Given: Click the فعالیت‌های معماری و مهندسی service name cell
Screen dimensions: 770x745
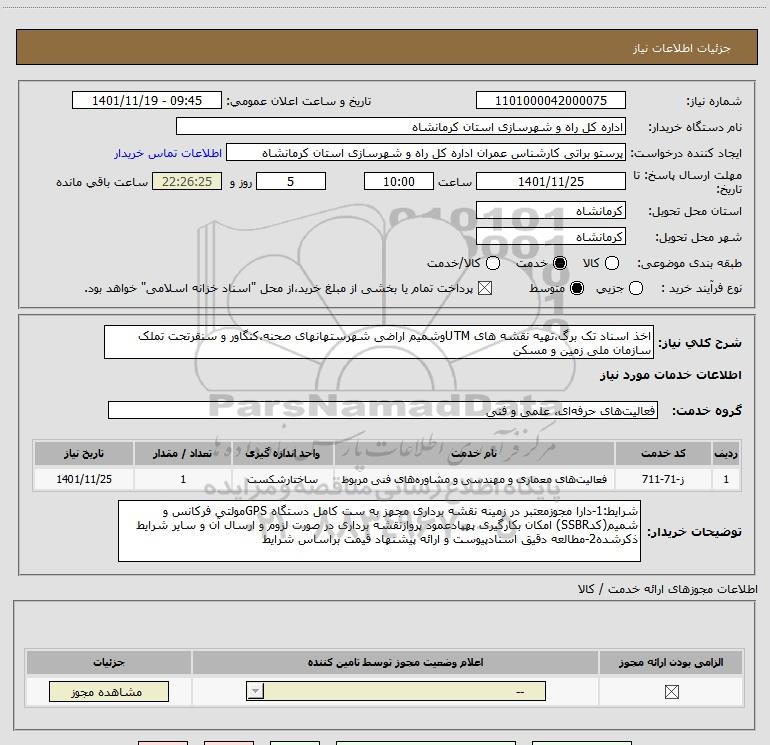Looking at the screenshot, I should pos(474,479).
